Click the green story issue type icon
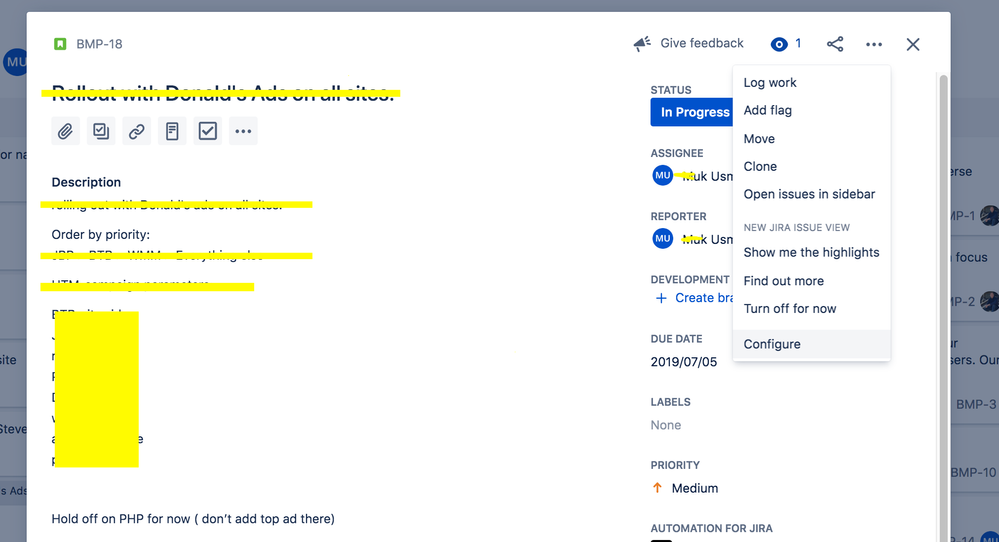This screenshot has width=999, height=542. (60, 44)
